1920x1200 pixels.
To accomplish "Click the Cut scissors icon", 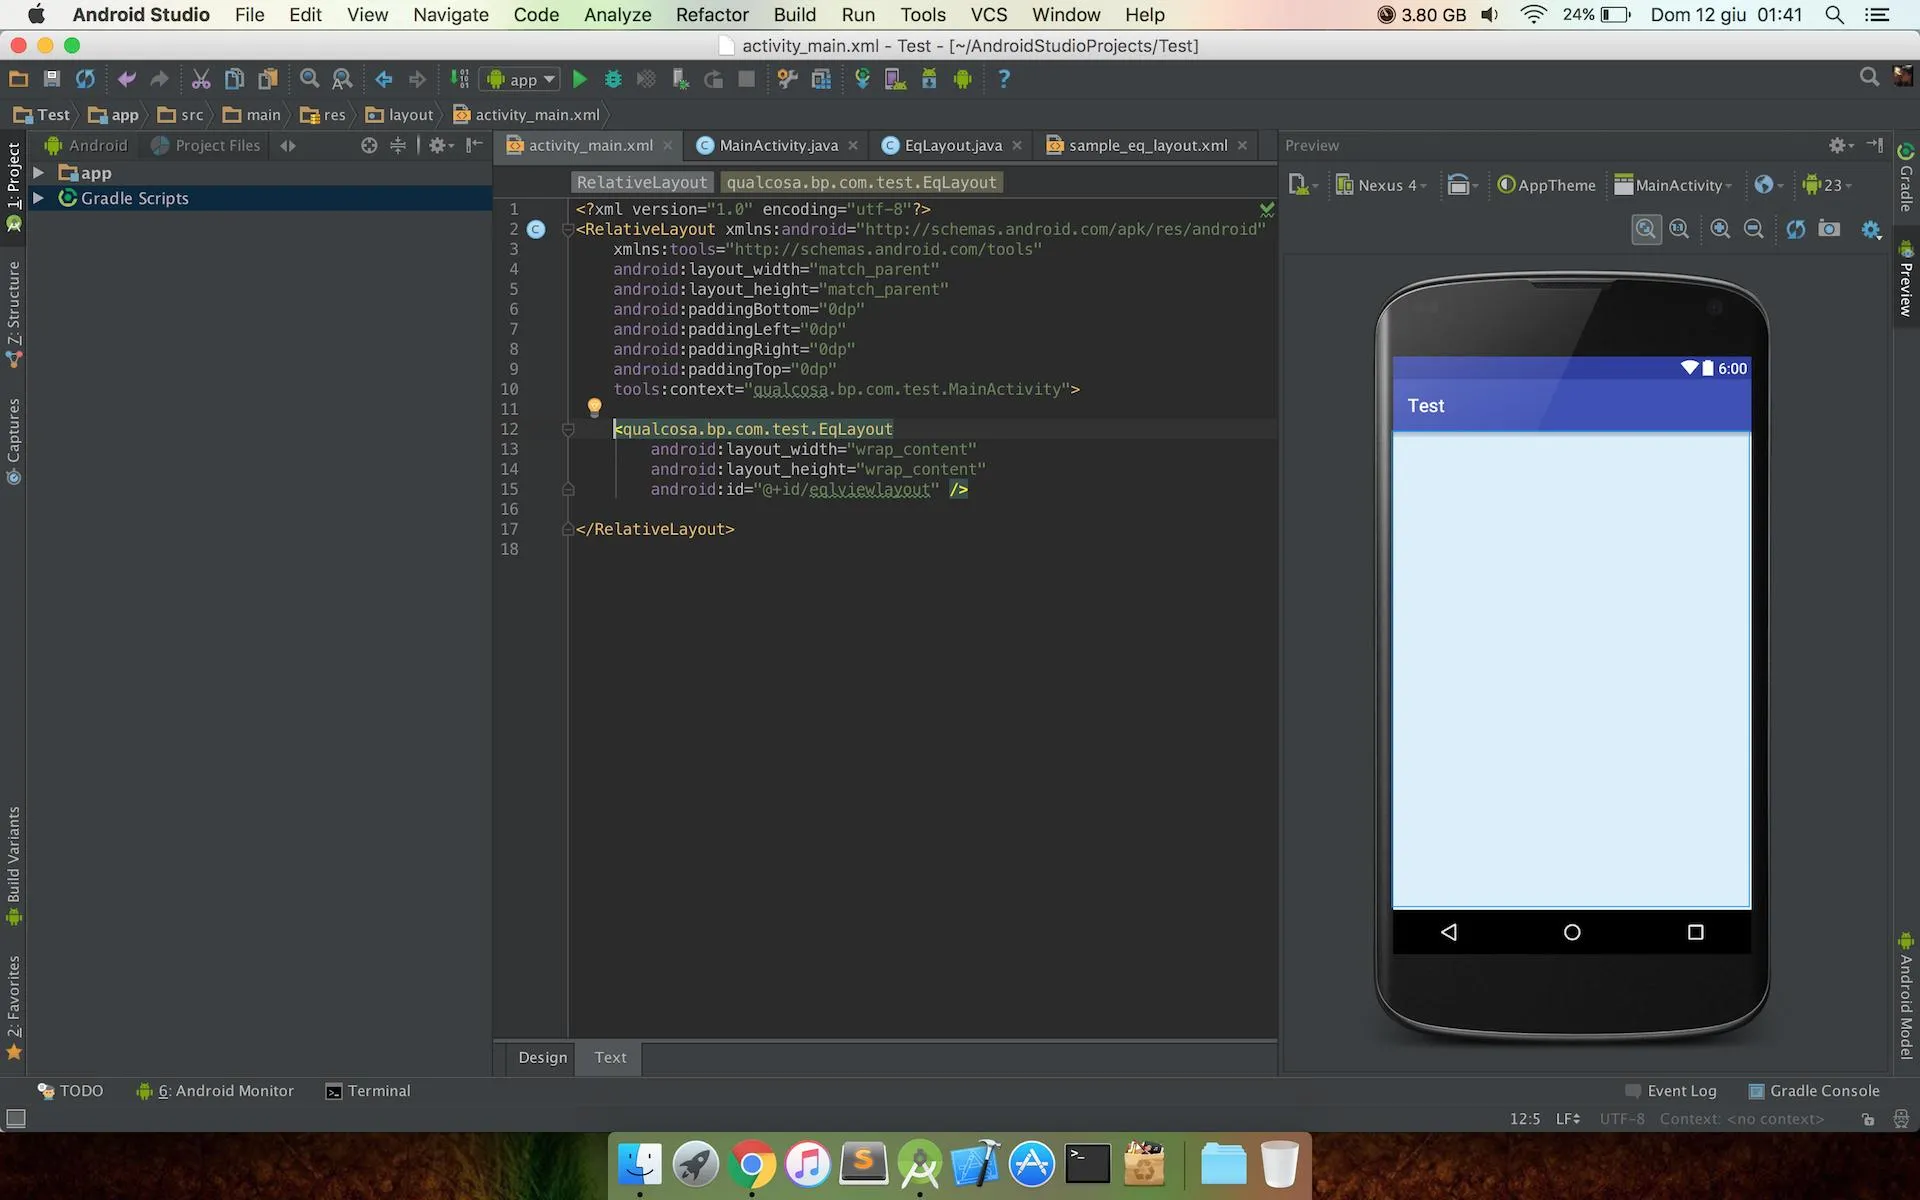I will click(201, 79).
